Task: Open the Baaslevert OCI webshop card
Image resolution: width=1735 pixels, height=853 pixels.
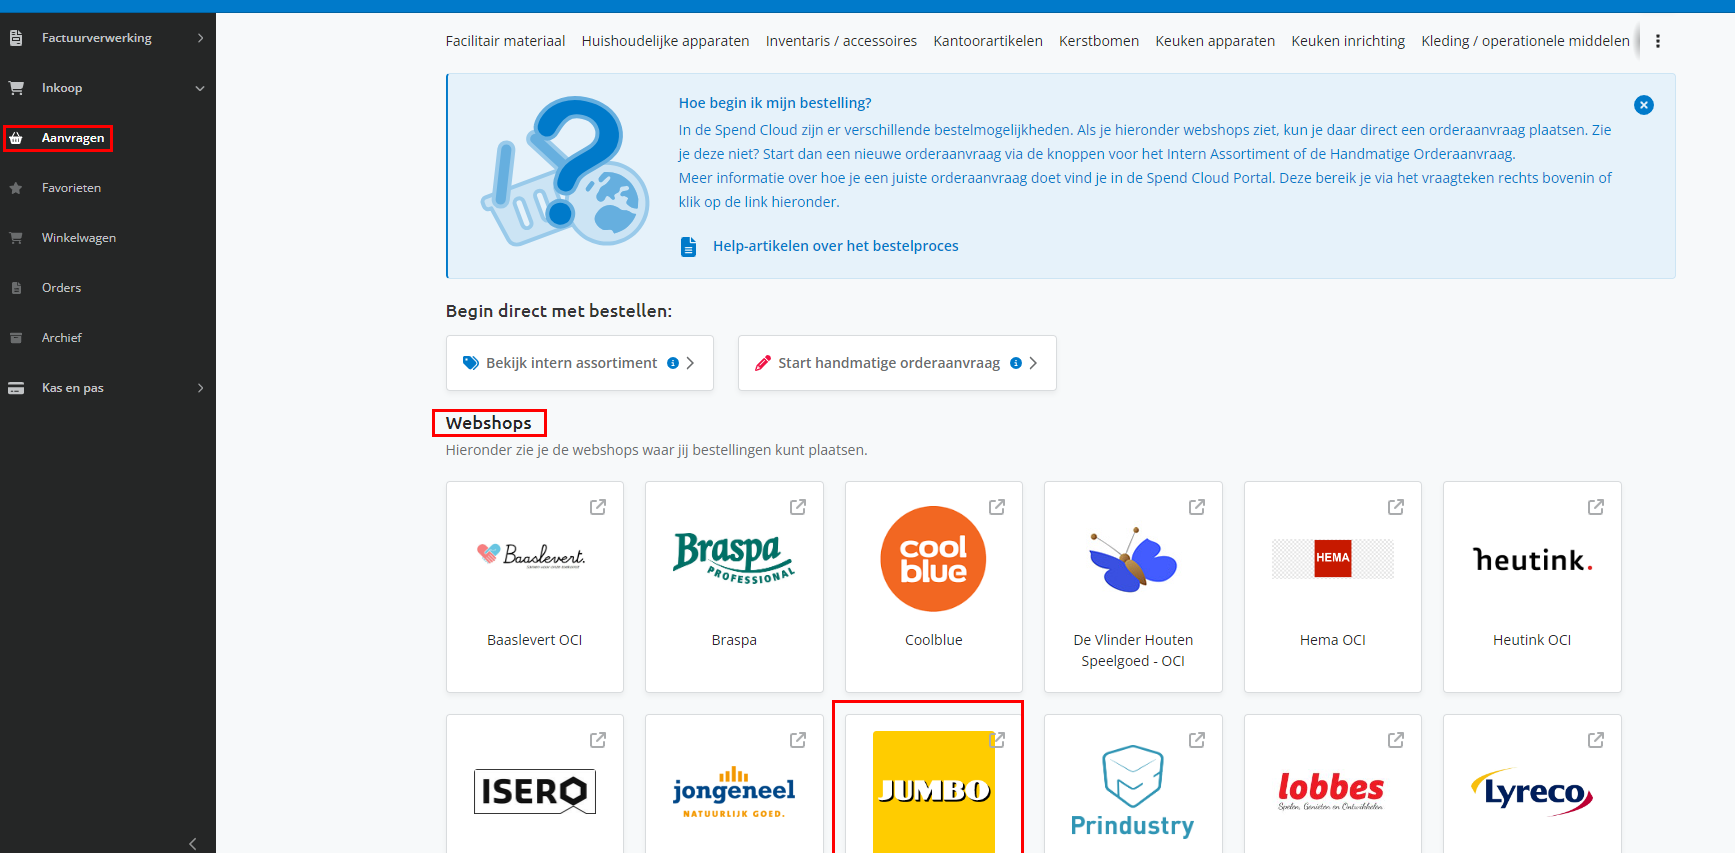Action: coord(535,587)
